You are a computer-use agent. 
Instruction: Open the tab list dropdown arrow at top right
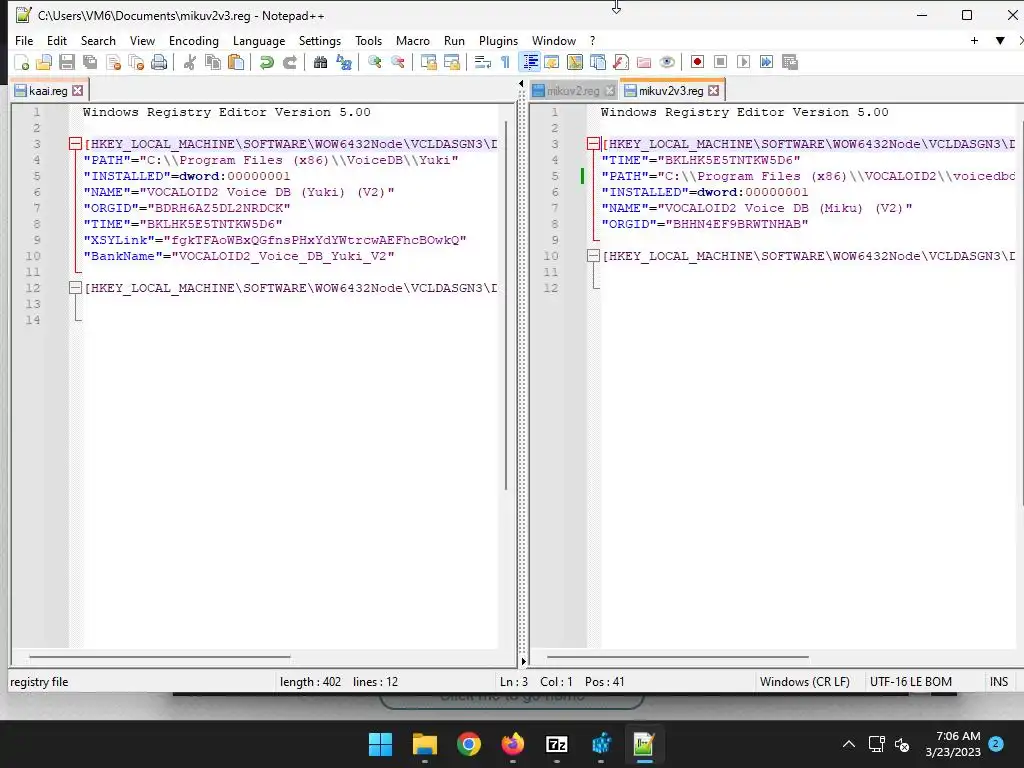[x=1000, y=40]
